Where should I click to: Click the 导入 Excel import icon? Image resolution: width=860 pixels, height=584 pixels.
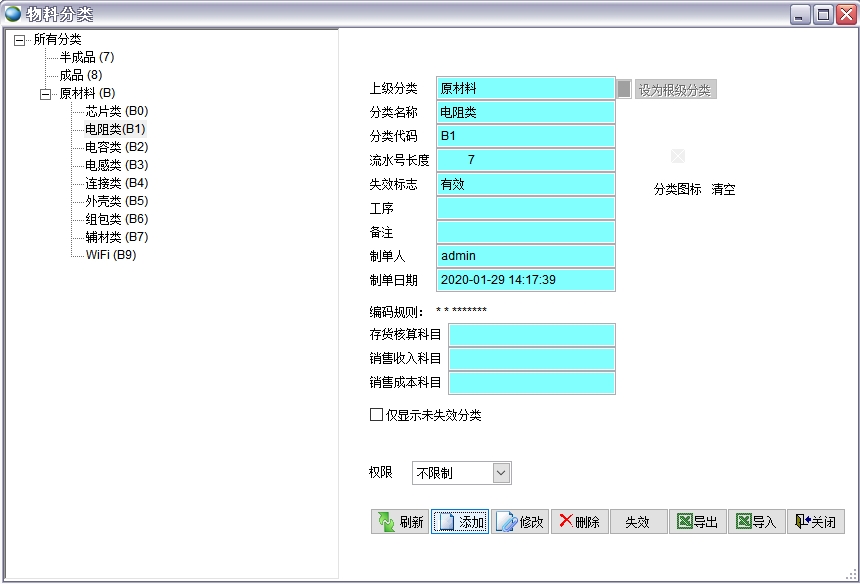pyautogui.click(x=743, y=521)
